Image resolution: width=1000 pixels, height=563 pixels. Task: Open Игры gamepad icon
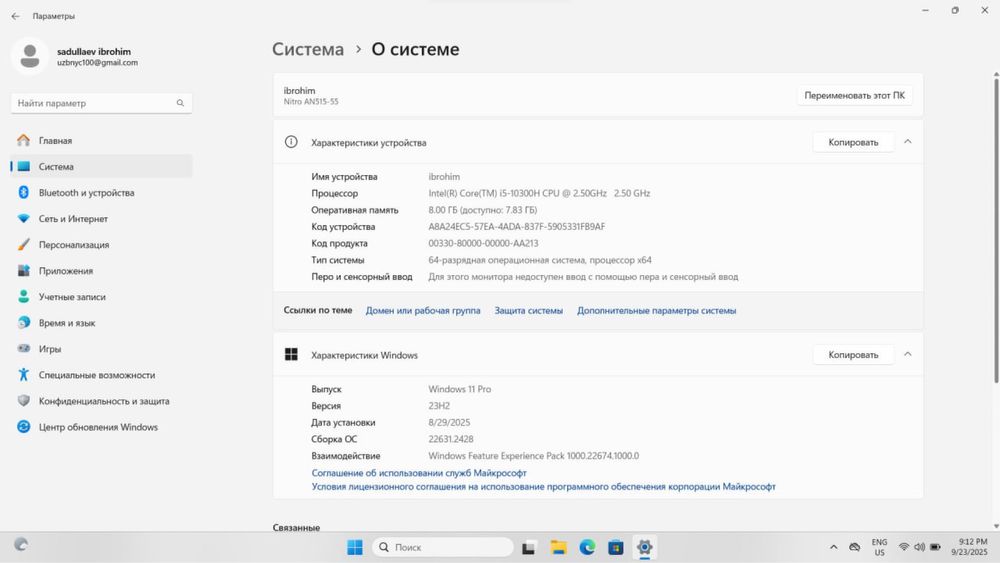click(x=24, y=349)
